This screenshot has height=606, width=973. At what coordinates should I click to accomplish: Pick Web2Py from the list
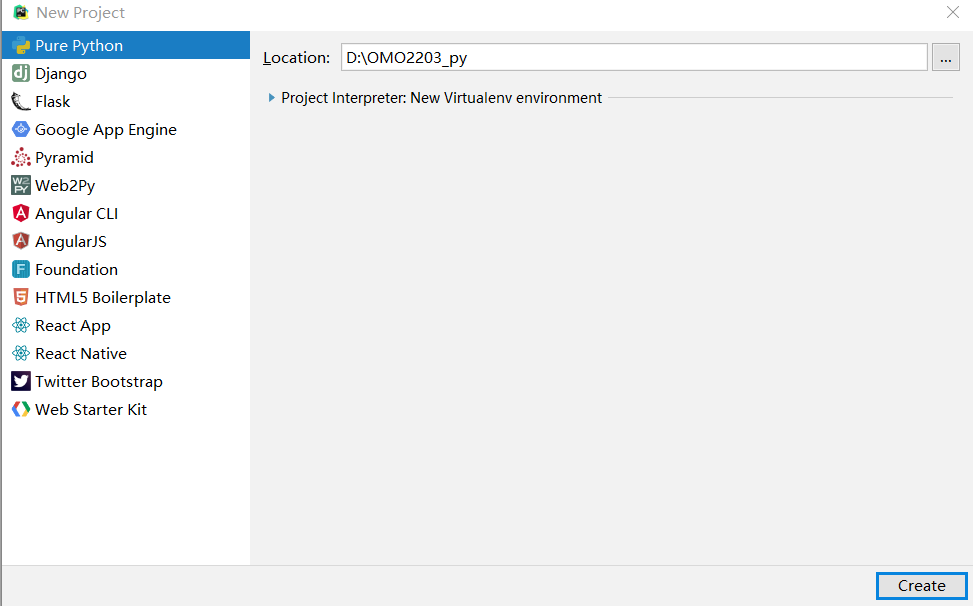point(126,185)
